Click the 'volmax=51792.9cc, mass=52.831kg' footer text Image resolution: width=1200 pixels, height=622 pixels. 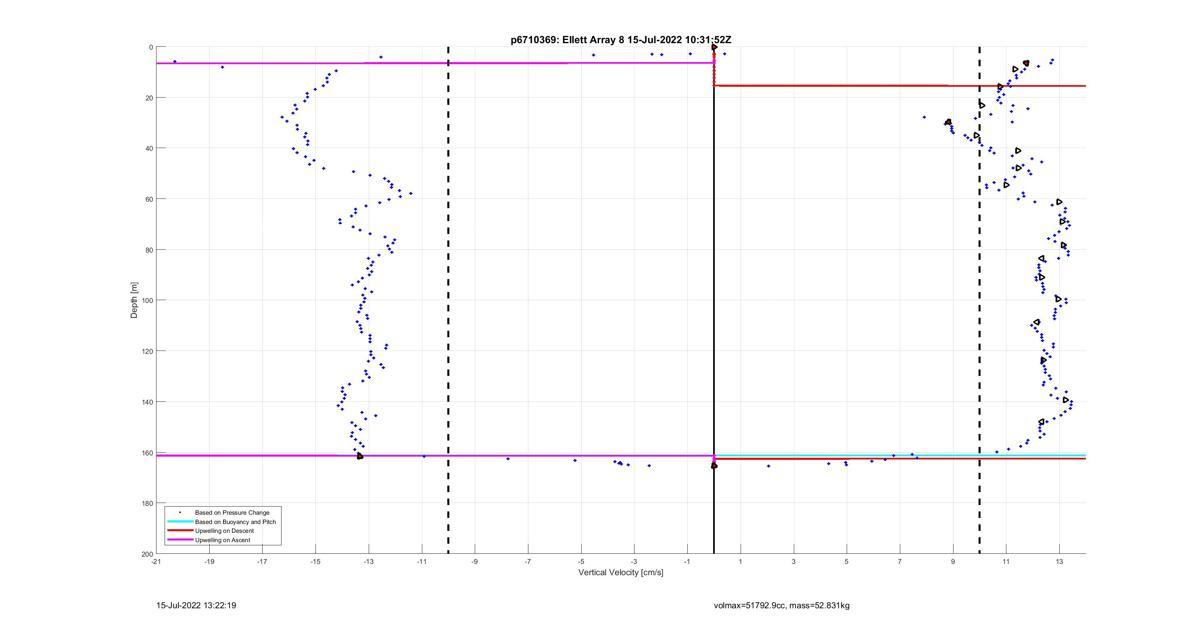pyautogui.click(x=782, y=605)
